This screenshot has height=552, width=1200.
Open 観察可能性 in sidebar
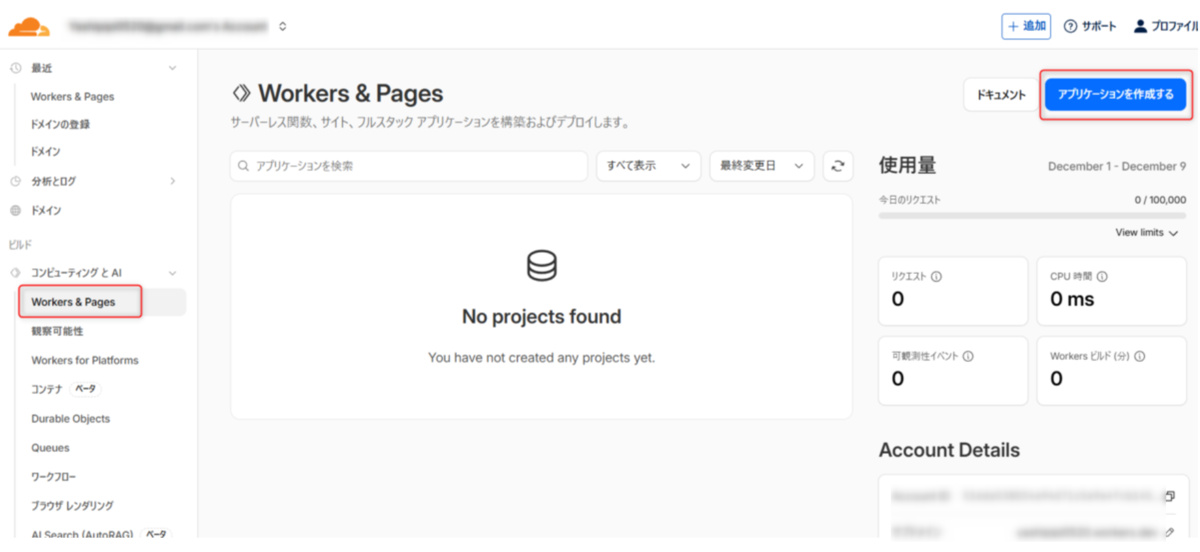(57, 331)
